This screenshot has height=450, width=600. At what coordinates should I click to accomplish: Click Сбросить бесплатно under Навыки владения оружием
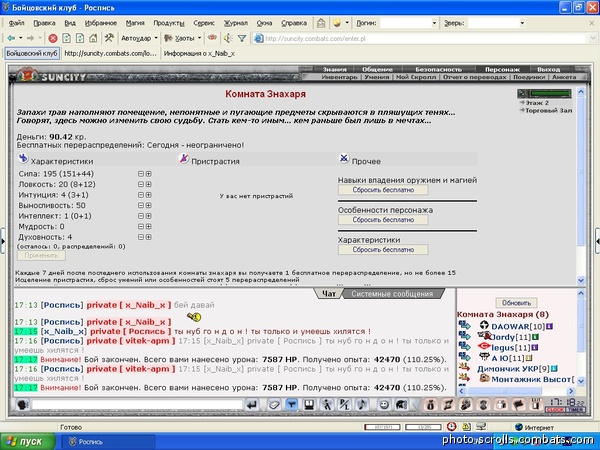[383, 190]
